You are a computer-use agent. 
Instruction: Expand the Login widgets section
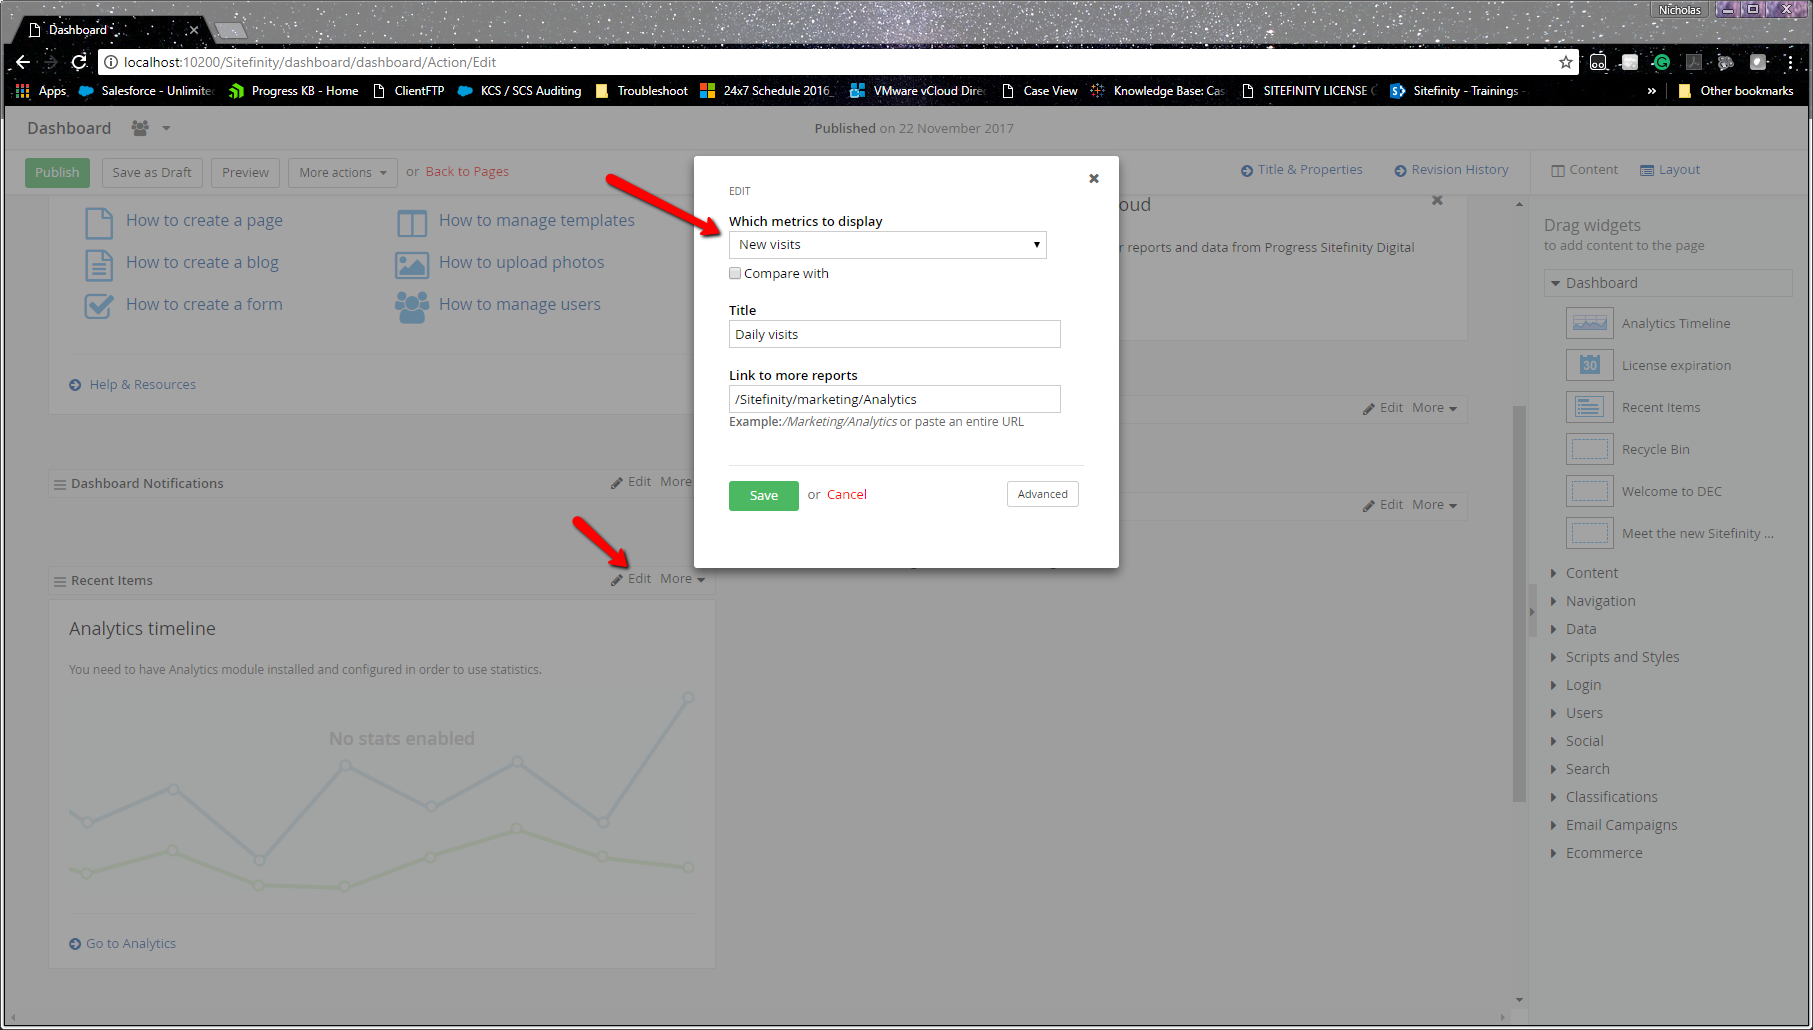pyautogui.click(x=1576, y=685)
